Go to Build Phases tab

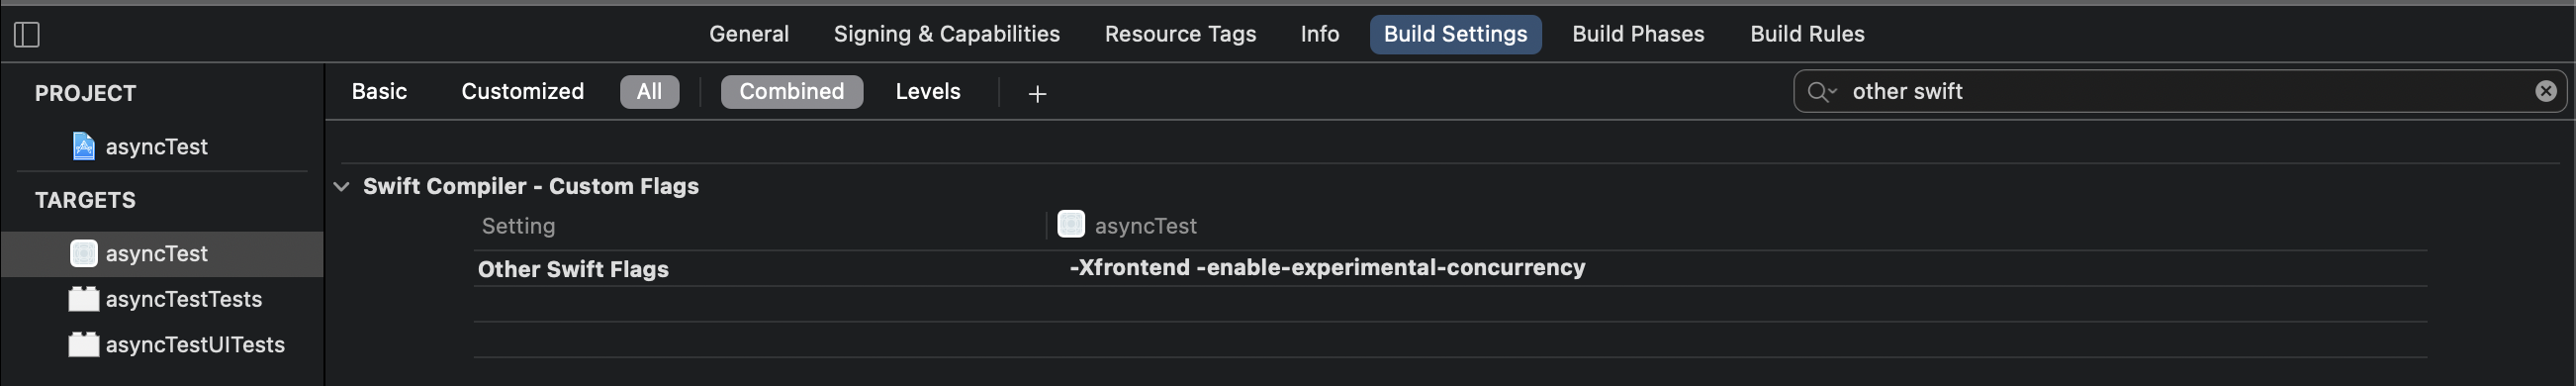pos(1638,34)
